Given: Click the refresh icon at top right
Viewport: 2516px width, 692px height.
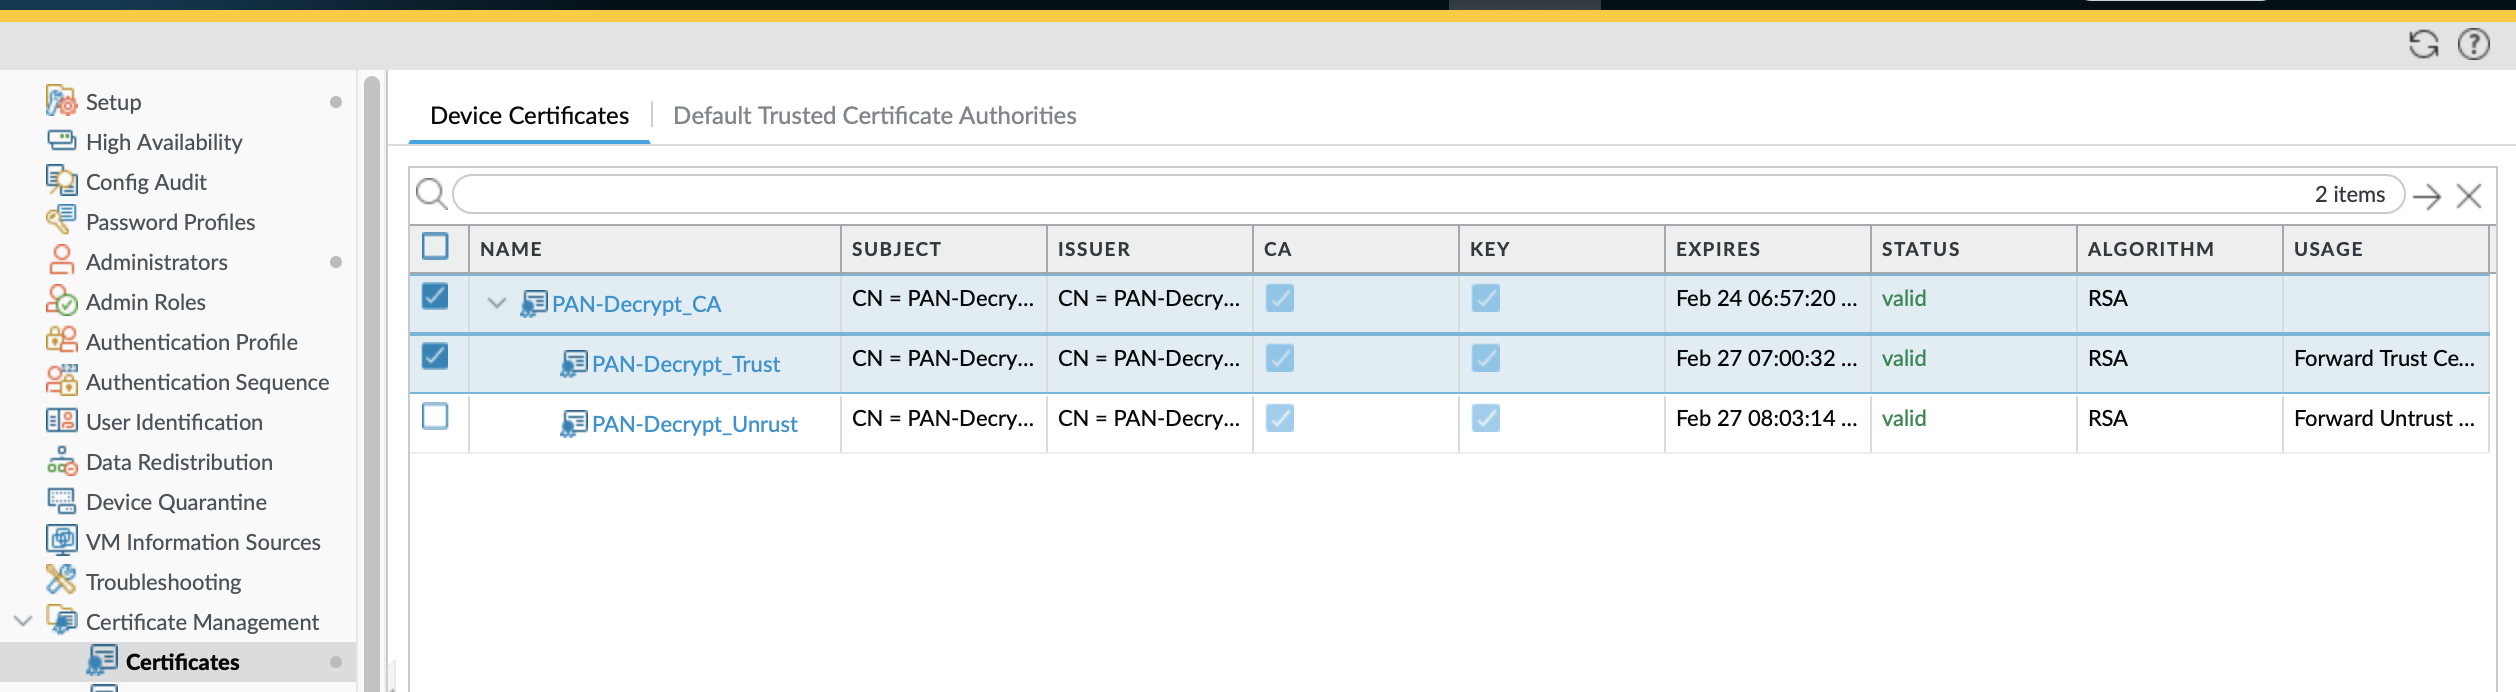Looking at the screenshot, I should 2423,44.
